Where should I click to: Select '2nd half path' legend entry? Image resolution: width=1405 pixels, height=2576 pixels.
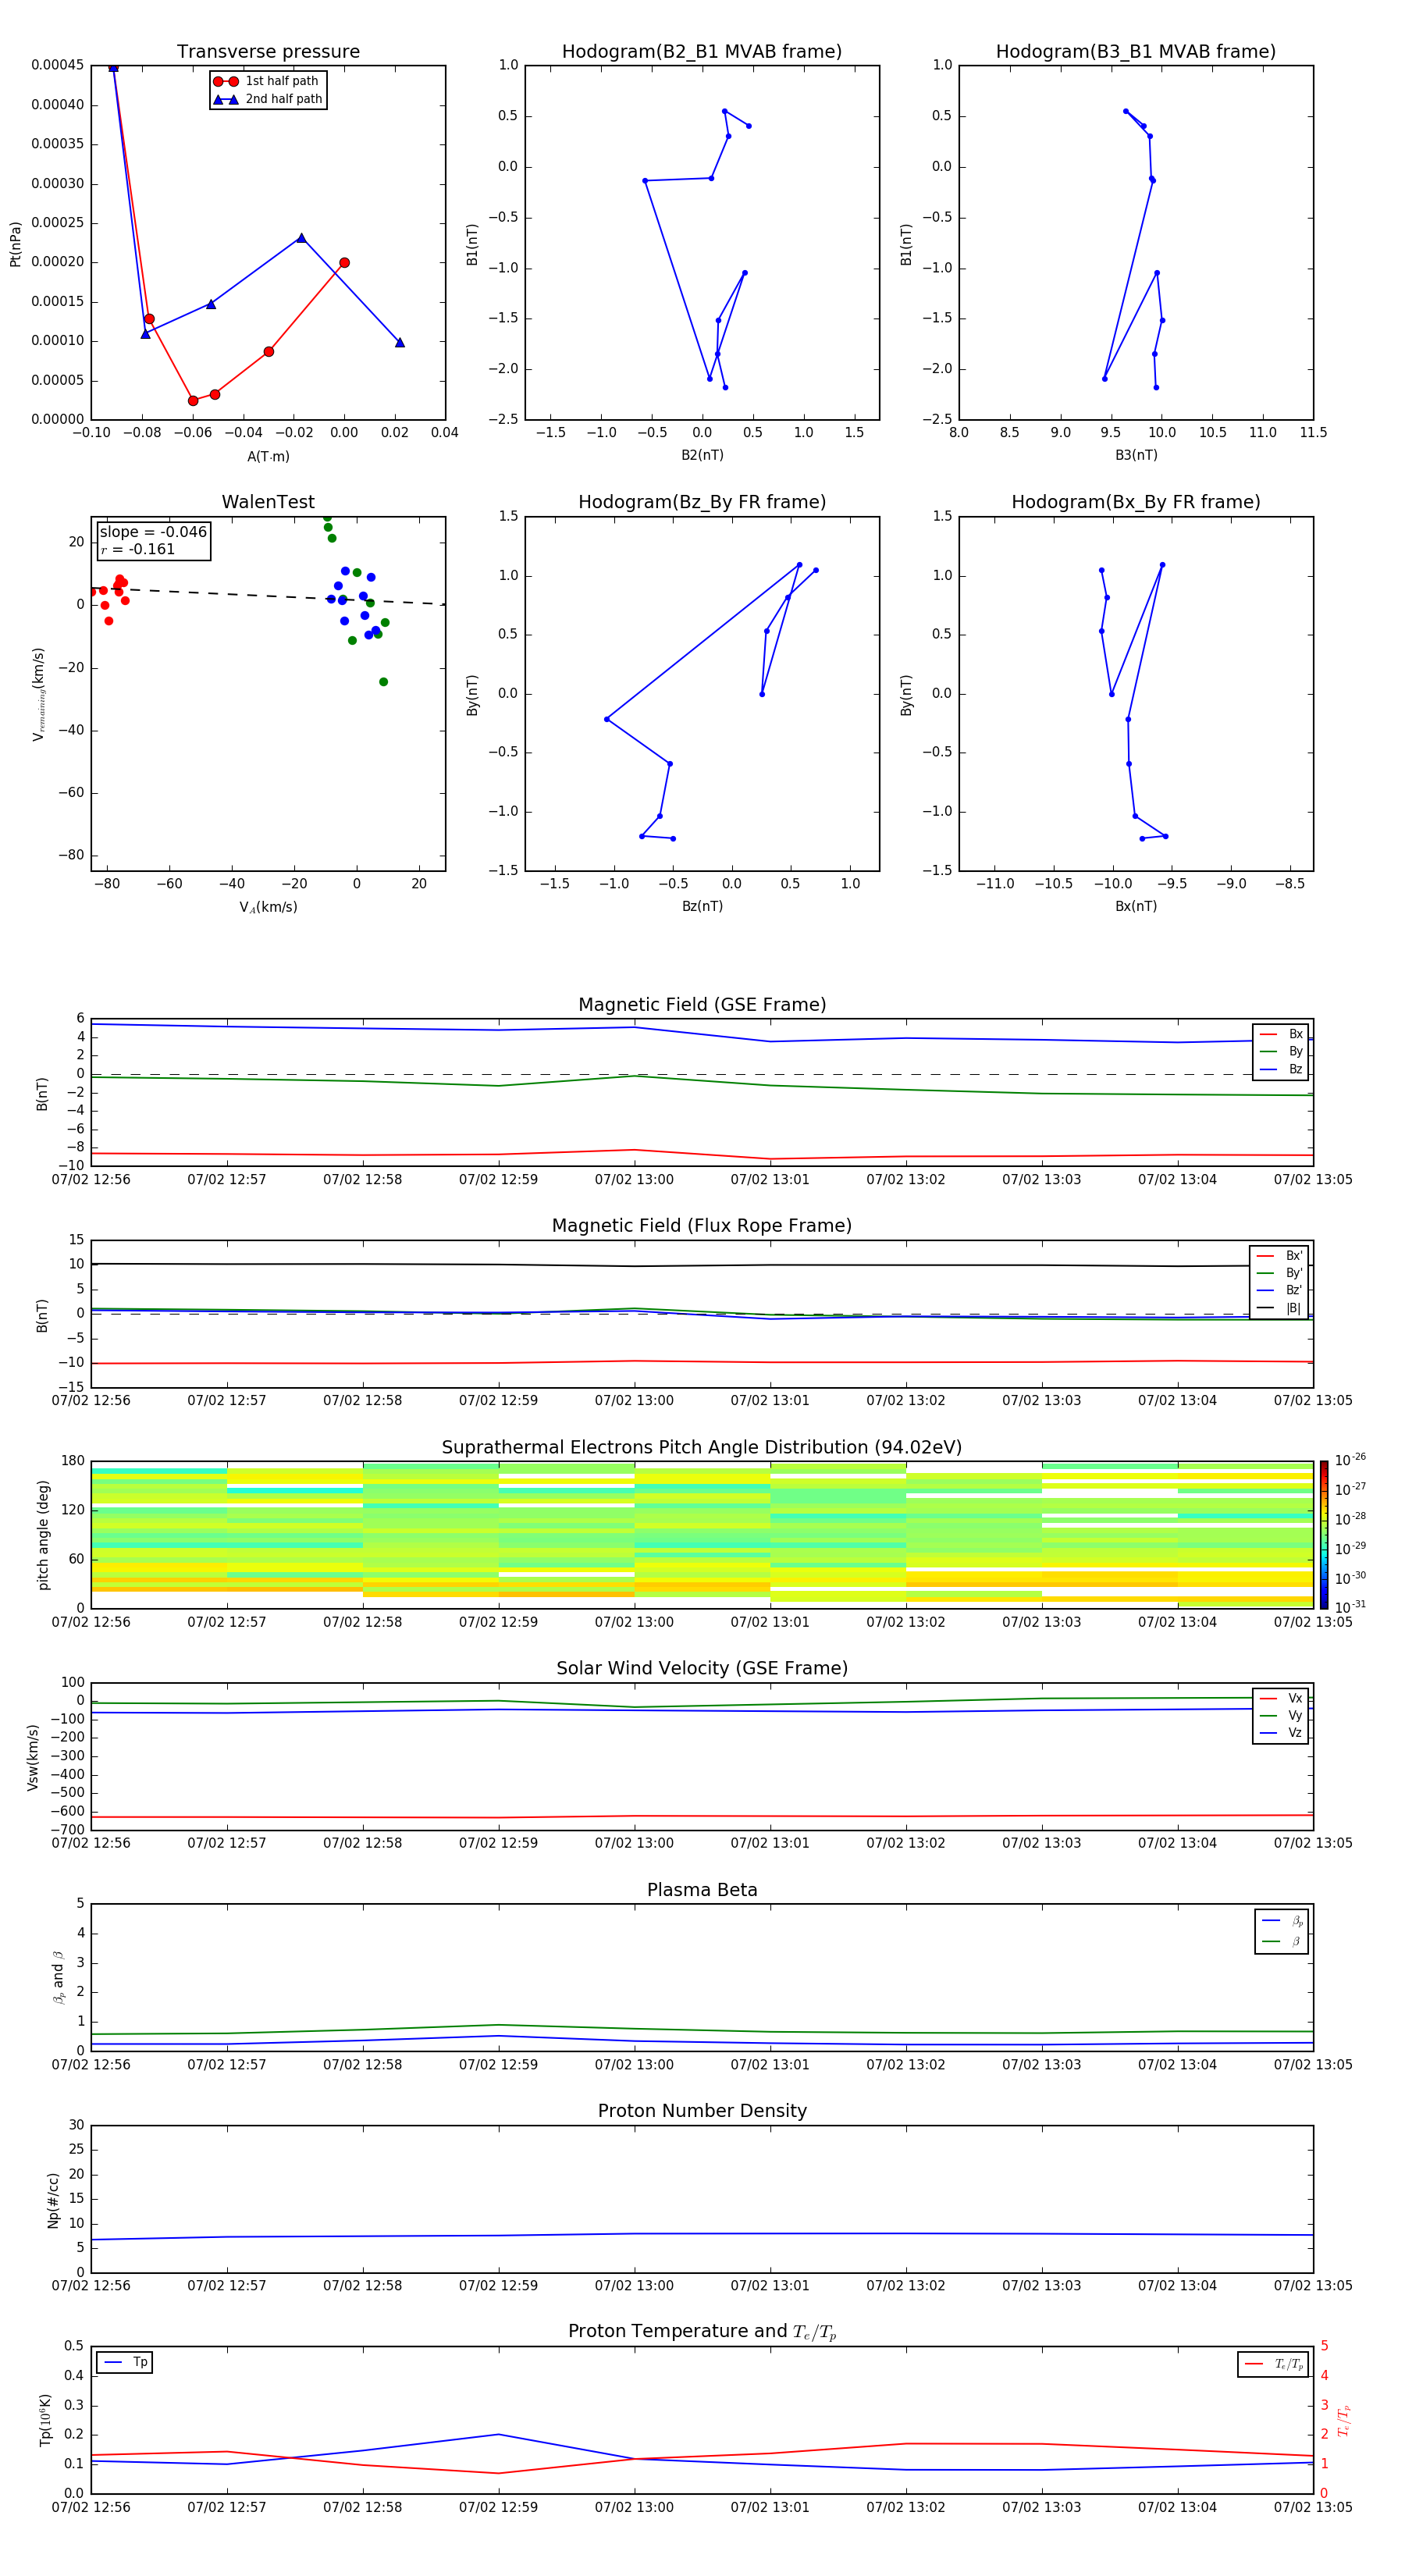(x=268, y=99)
